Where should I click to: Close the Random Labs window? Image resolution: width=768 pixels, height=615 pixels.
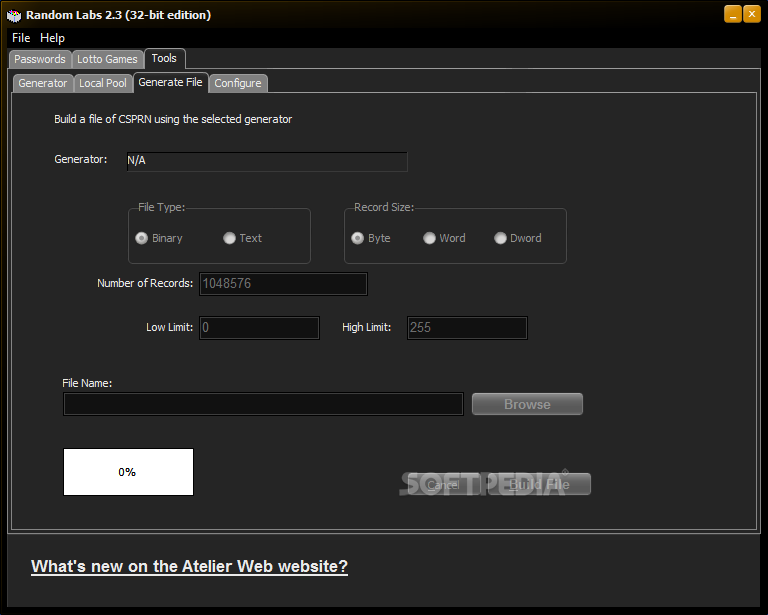[752, 14]
